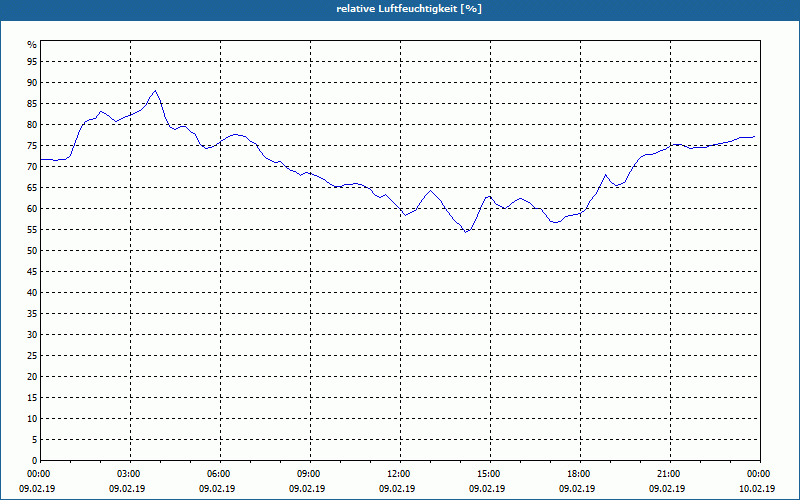The height and width of the screenshot is (500, 800).
Task: Click the y-axis tick label '15'
Action: 32,398
